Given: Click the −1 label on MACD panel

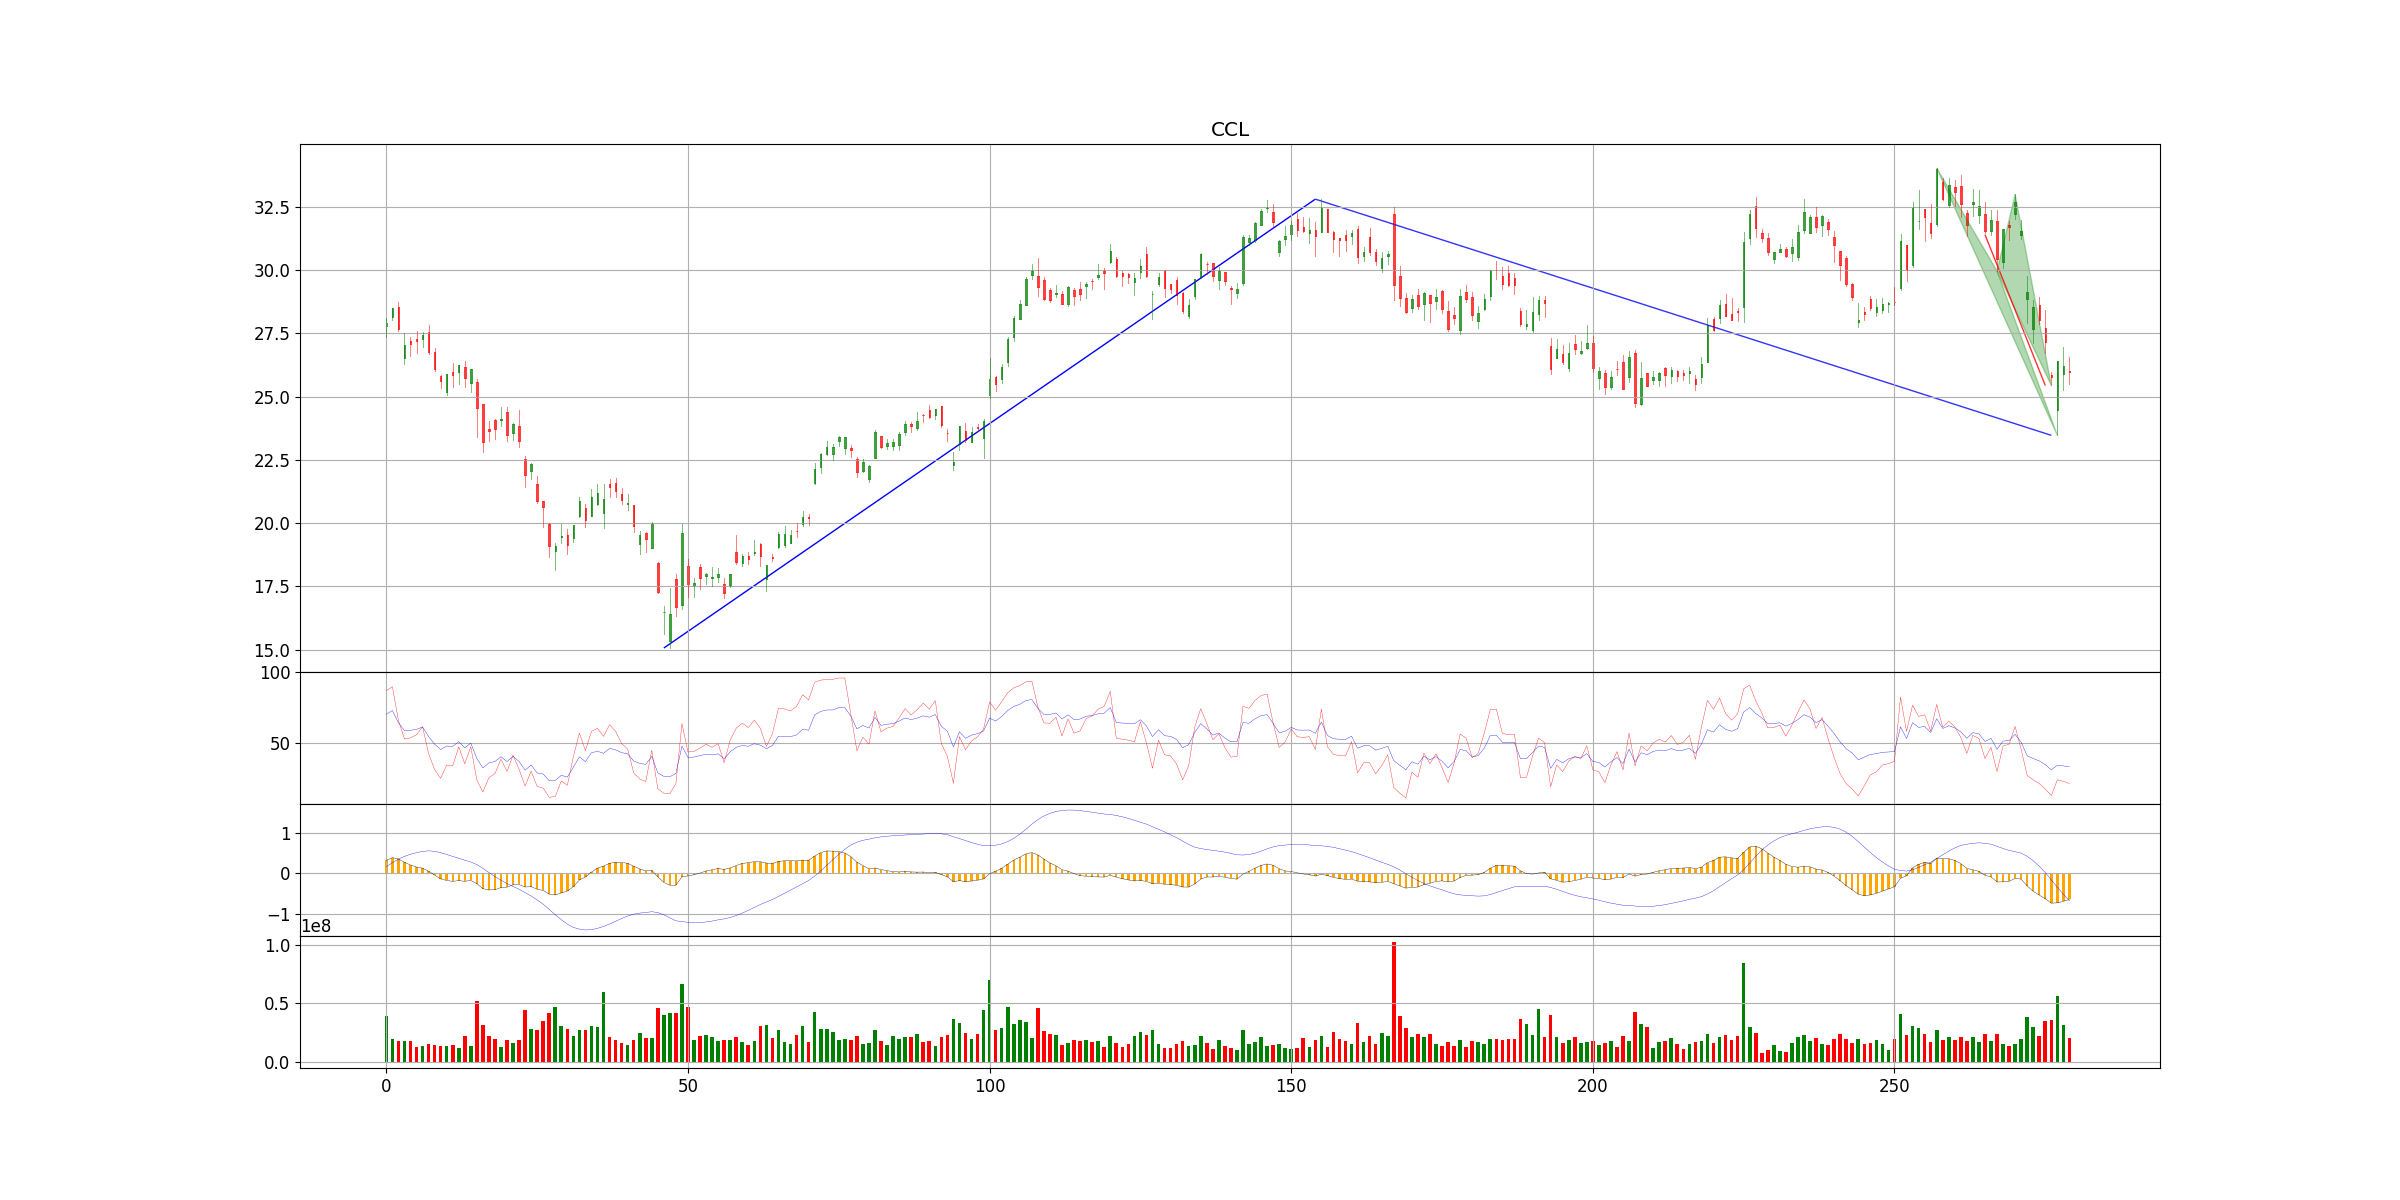Looking at the screenshot, I should pos(278,915).
